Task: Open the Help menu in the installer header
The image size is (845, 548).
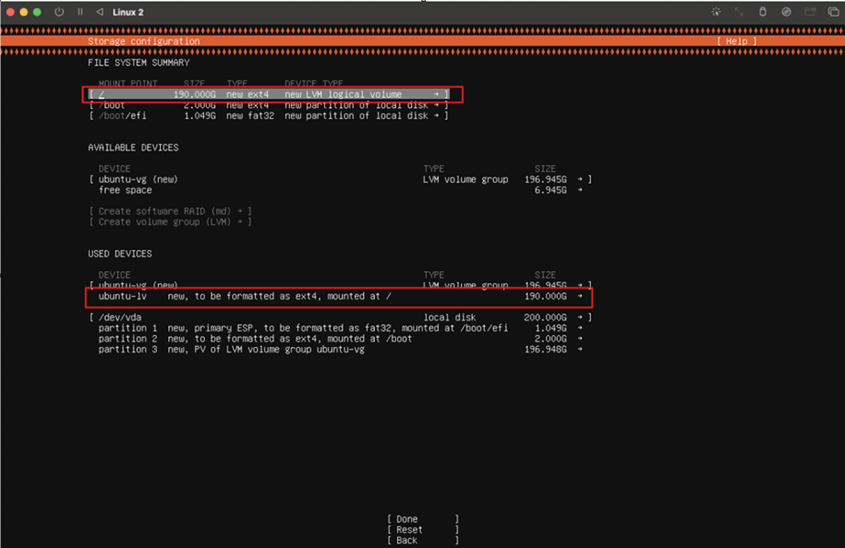Action: (737, 41)
